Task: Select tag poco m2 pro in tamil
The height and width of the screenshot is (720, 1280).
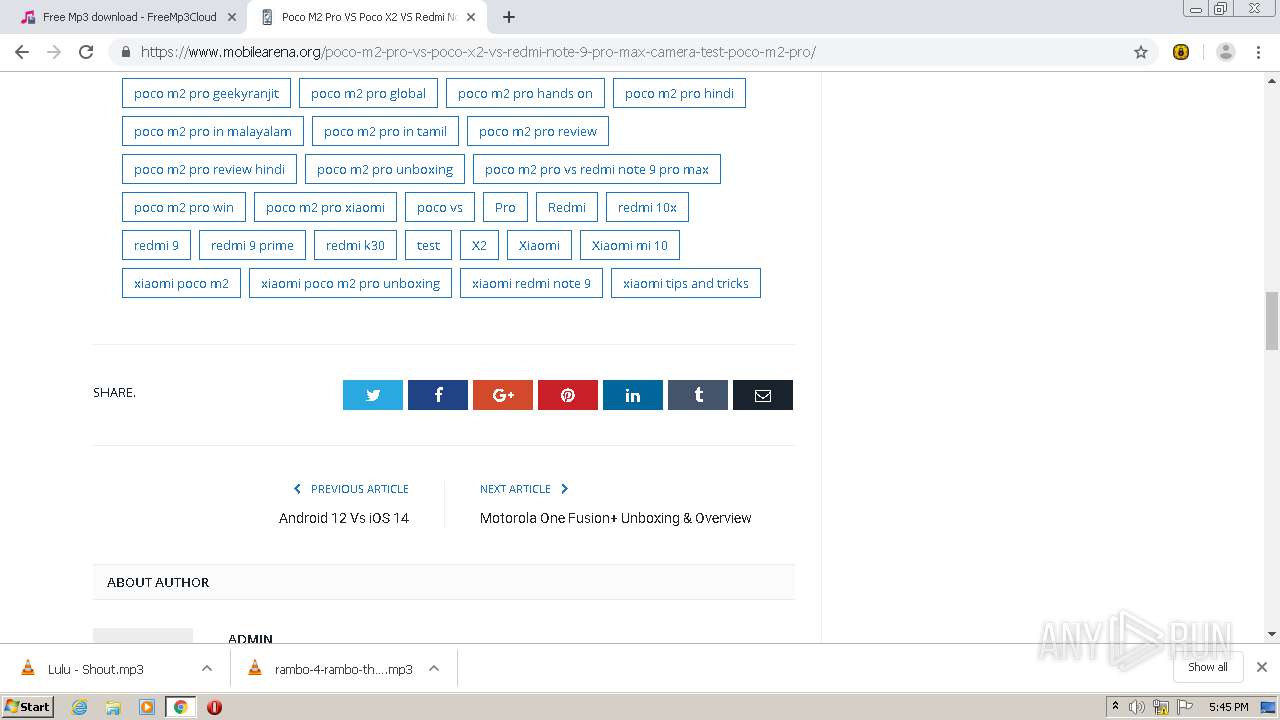Action: point(385,131)
